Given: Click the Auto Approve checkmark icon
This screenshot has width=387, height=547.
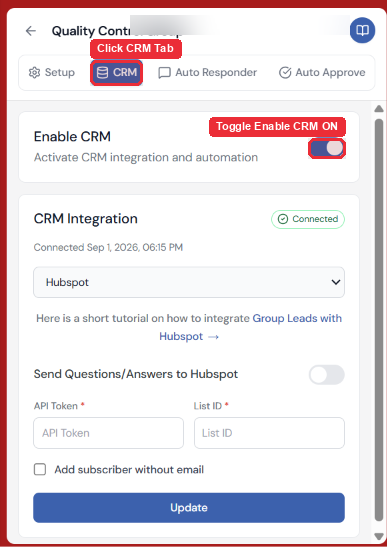Looking at the screenshot, I should [x=285, y=73].
